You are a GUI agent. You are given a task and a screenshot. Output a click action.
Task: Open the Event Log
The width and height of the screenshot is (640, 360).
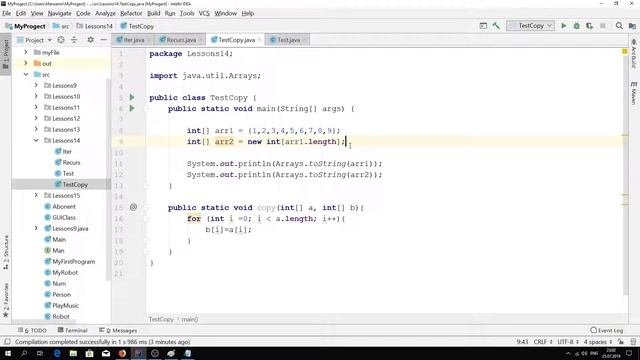coord(607,330)
